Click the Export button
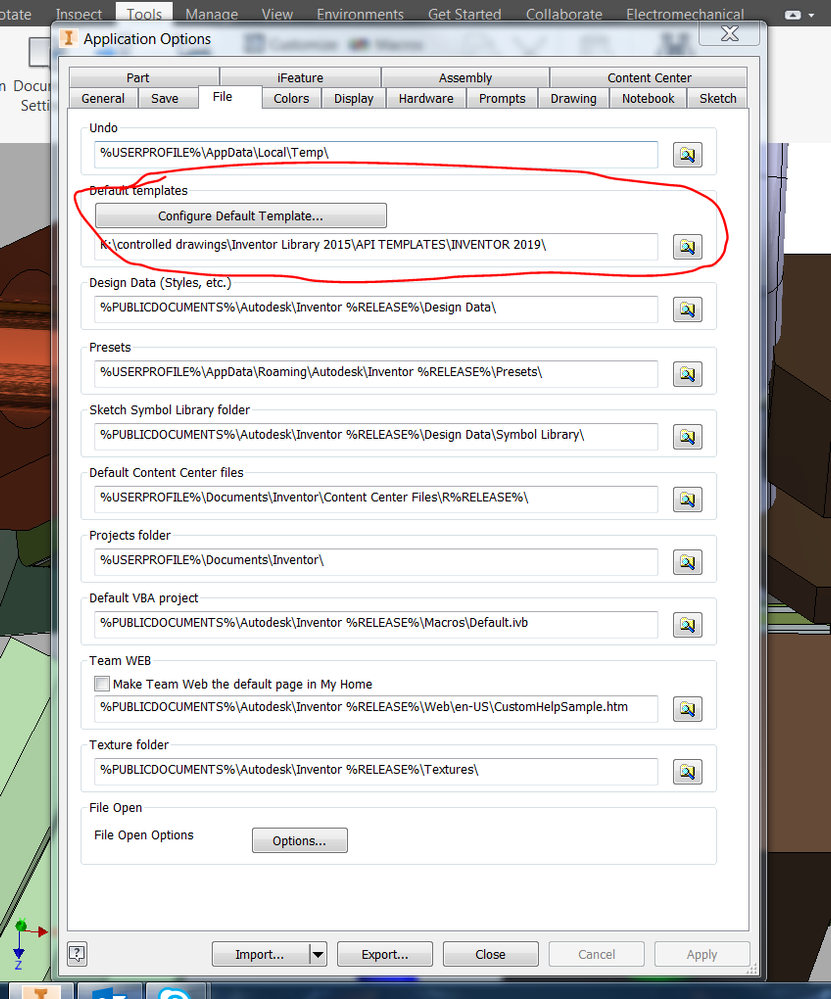Image resolution: width=831 pixels, height=999 pixels. (385, 954)
